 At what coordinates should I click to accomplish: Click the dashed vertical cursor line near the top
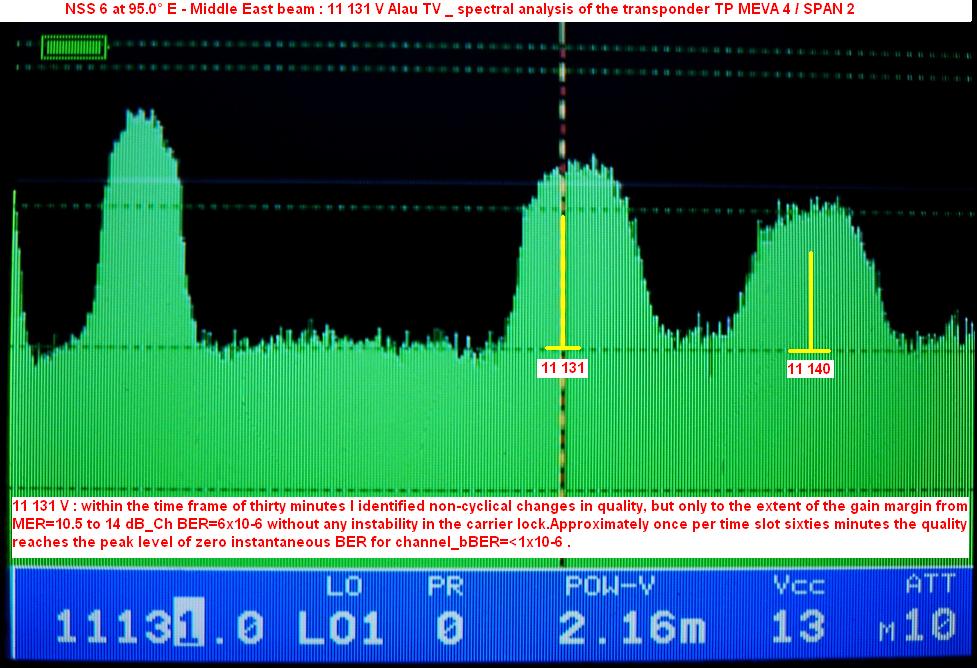click(x=563, y=80)
